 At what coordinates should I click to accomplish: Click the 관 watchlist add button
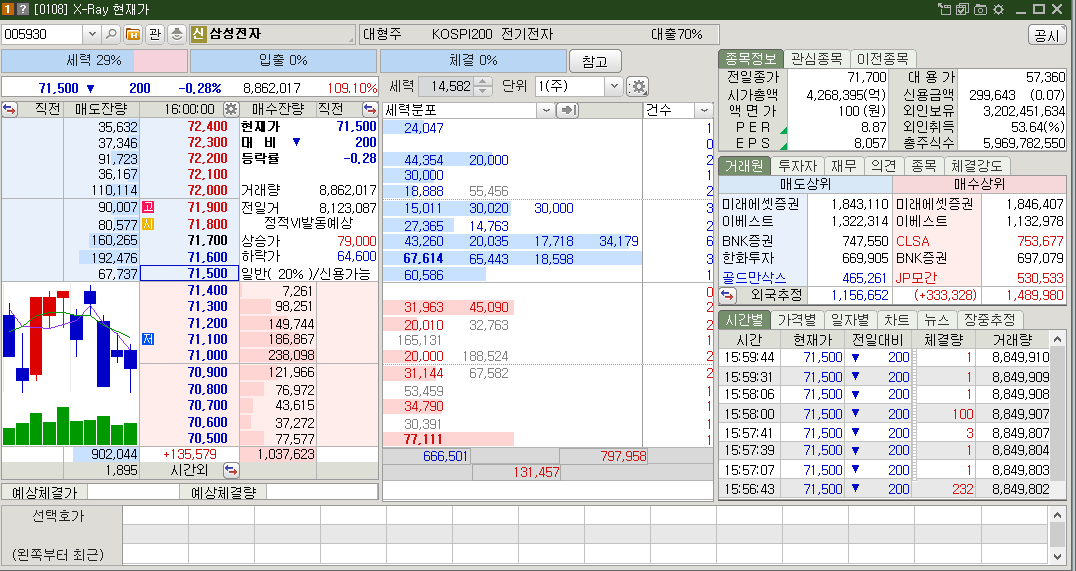point(155,34)
